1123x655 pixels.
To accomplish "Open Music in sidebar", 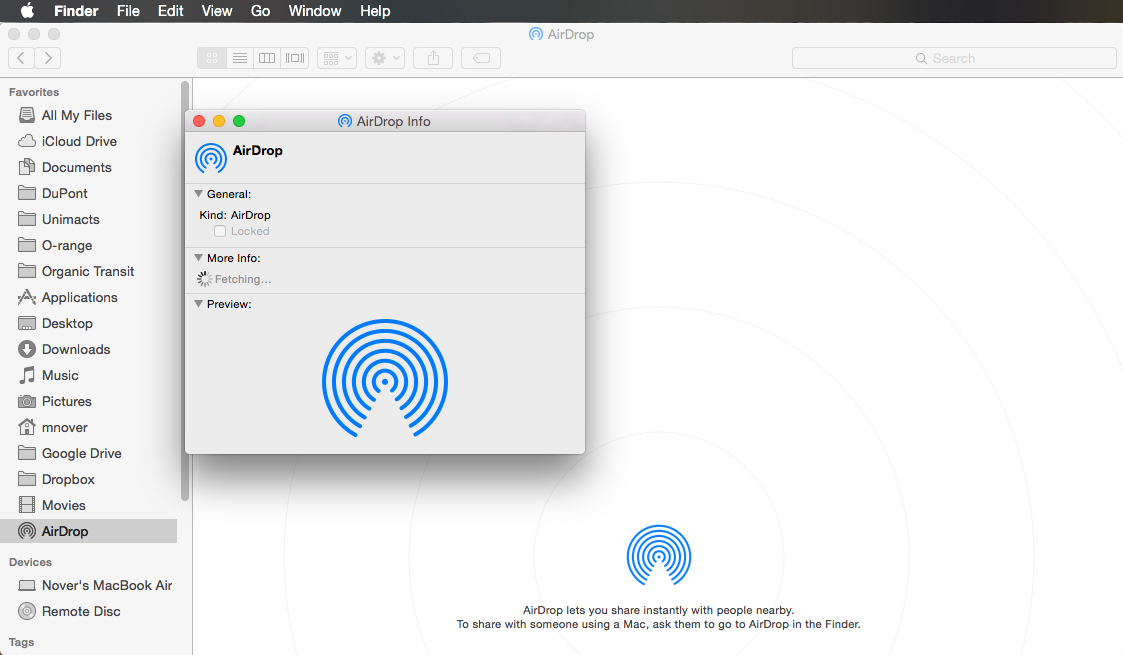I will tap(89, 375).
